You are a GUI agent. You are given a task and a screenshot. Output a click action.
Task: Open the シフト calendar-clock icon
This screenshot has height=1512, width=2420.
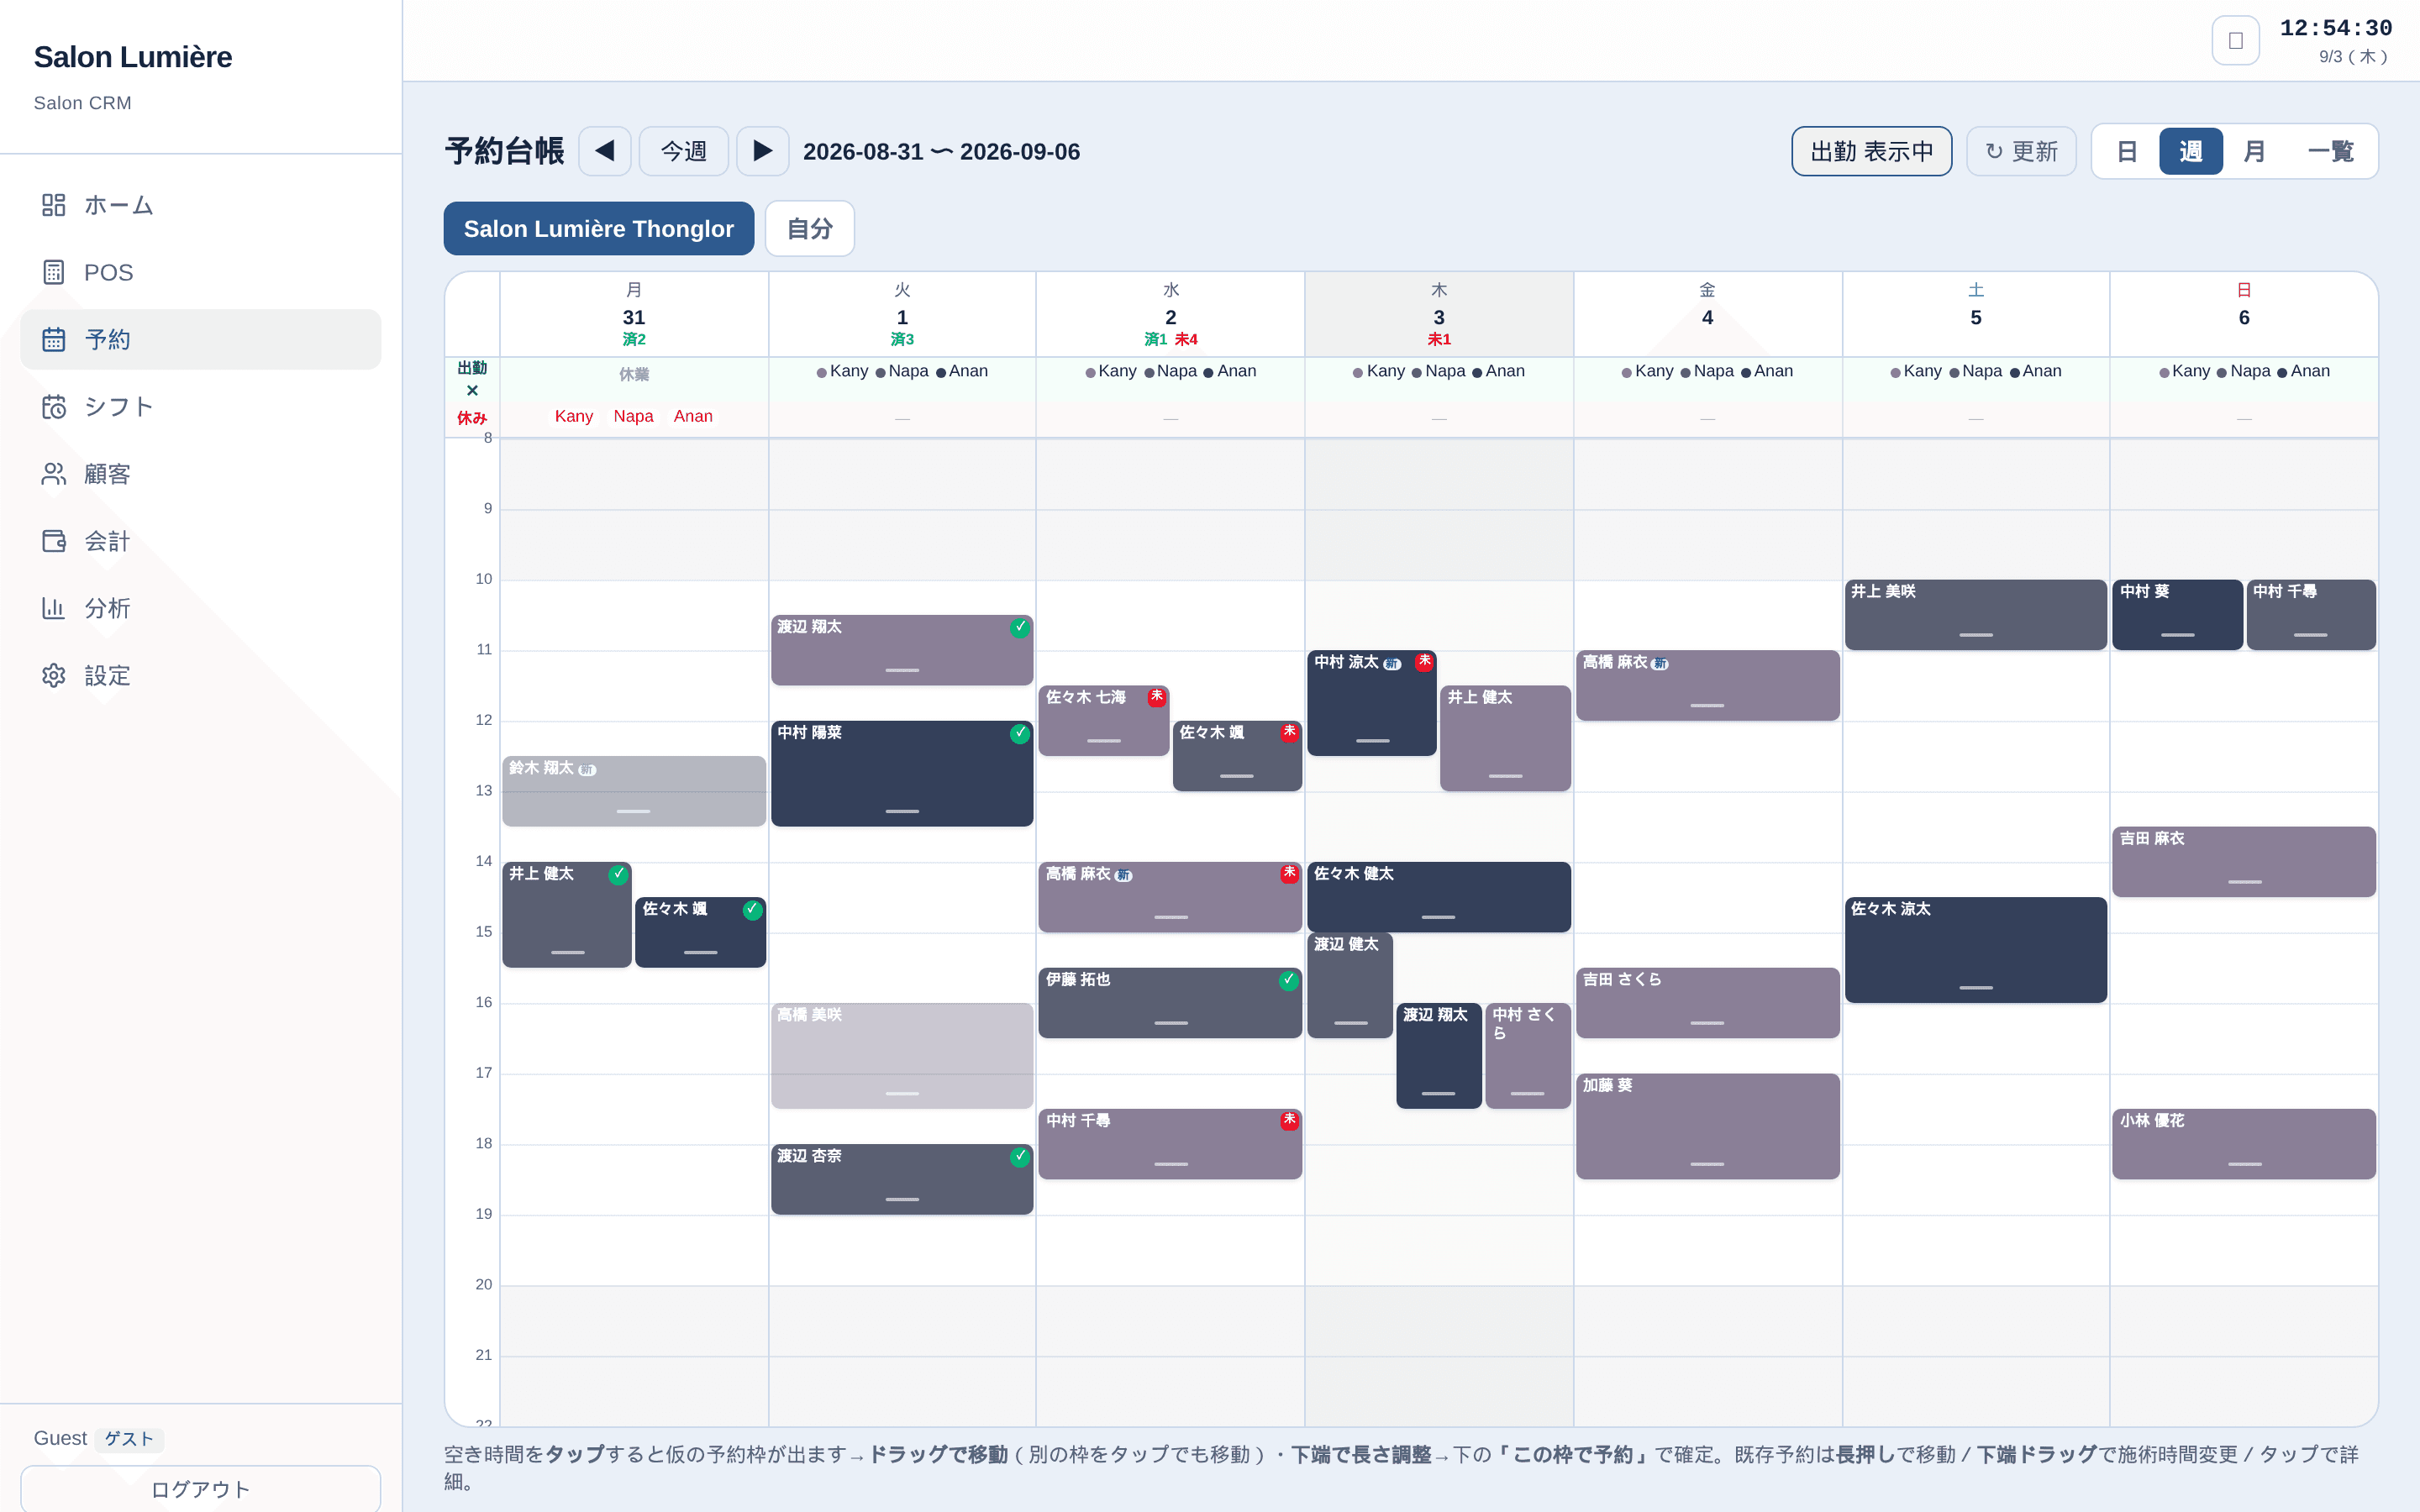coord(54,407)
